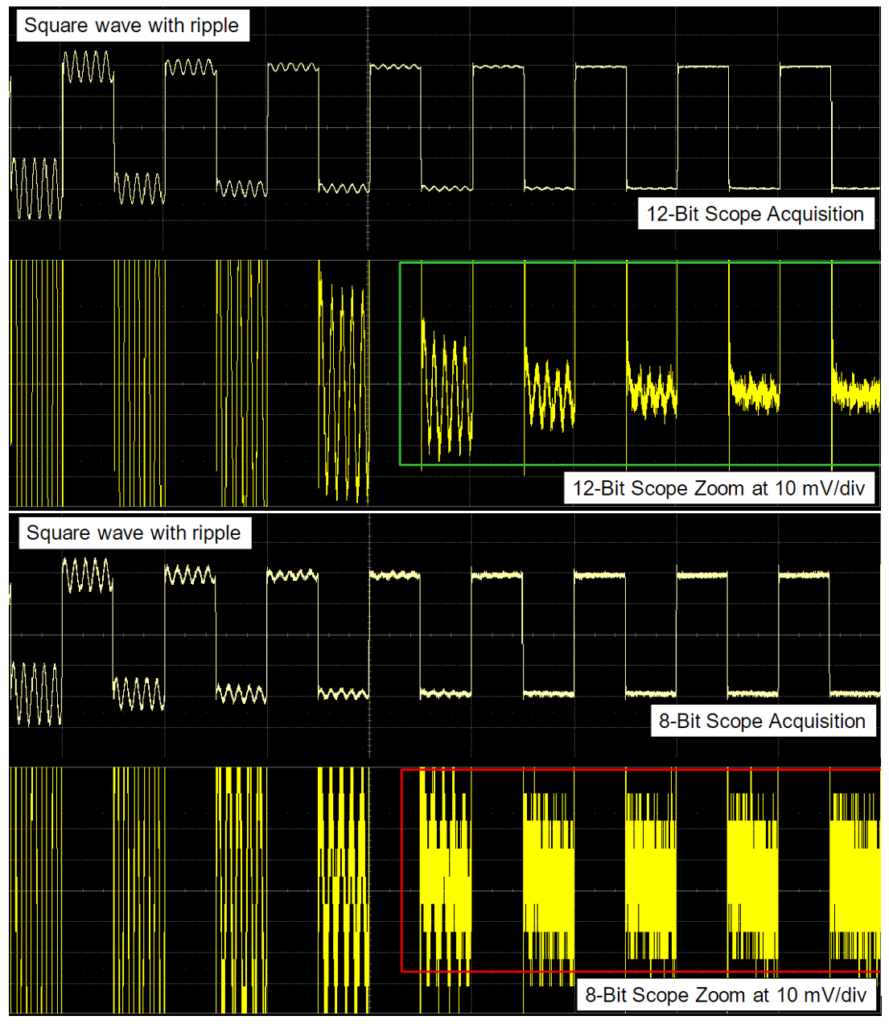Select the '12-Bit Scope Acquisition' label
The image size is (889, 1024).
click(755, 213)
